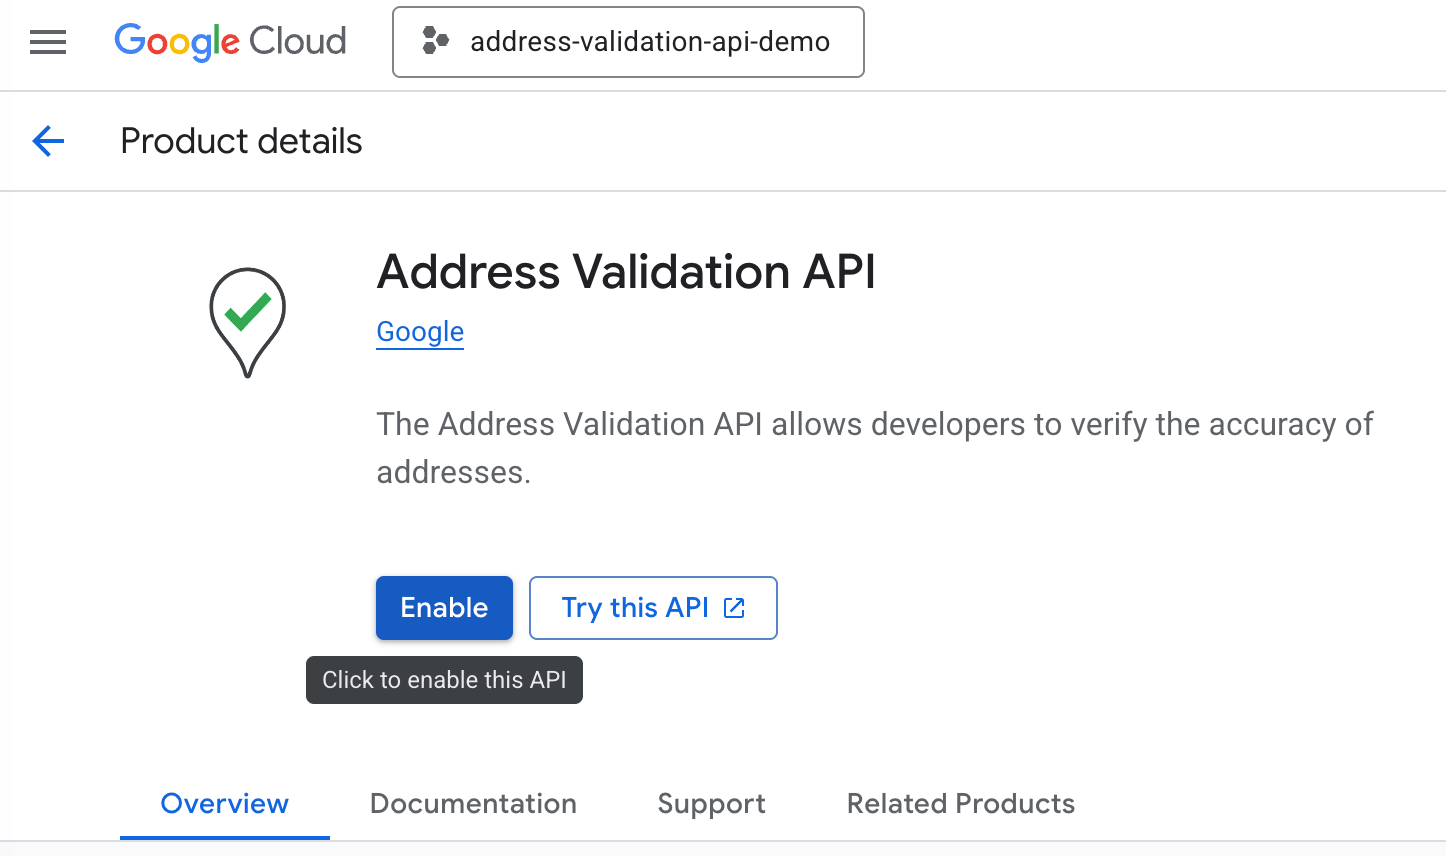Click the Google Cloud logo
The height and width of the screenshot is (856, 1446).
pos(229,42)
